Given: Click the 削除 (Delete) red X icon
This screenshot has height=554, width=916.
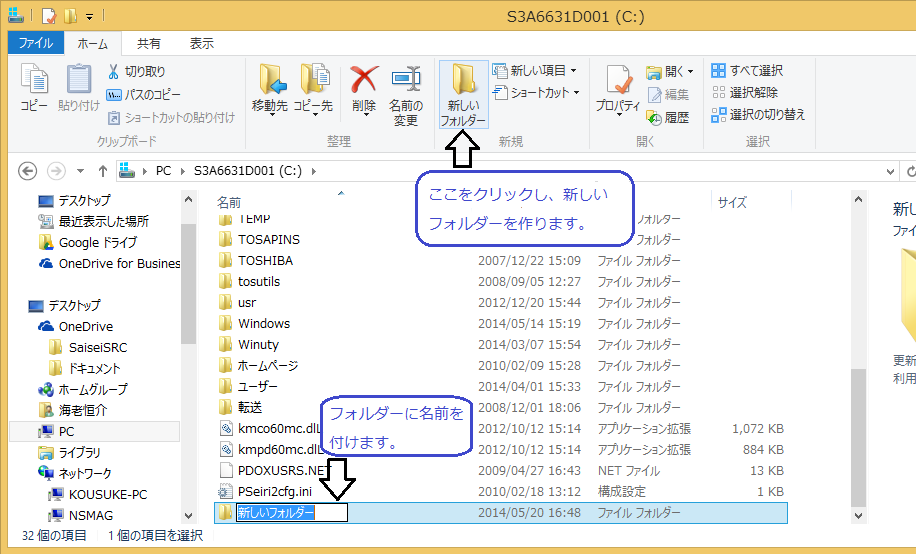Looking at the screenshot, I should pyautogui.click(x=364, y=90).
